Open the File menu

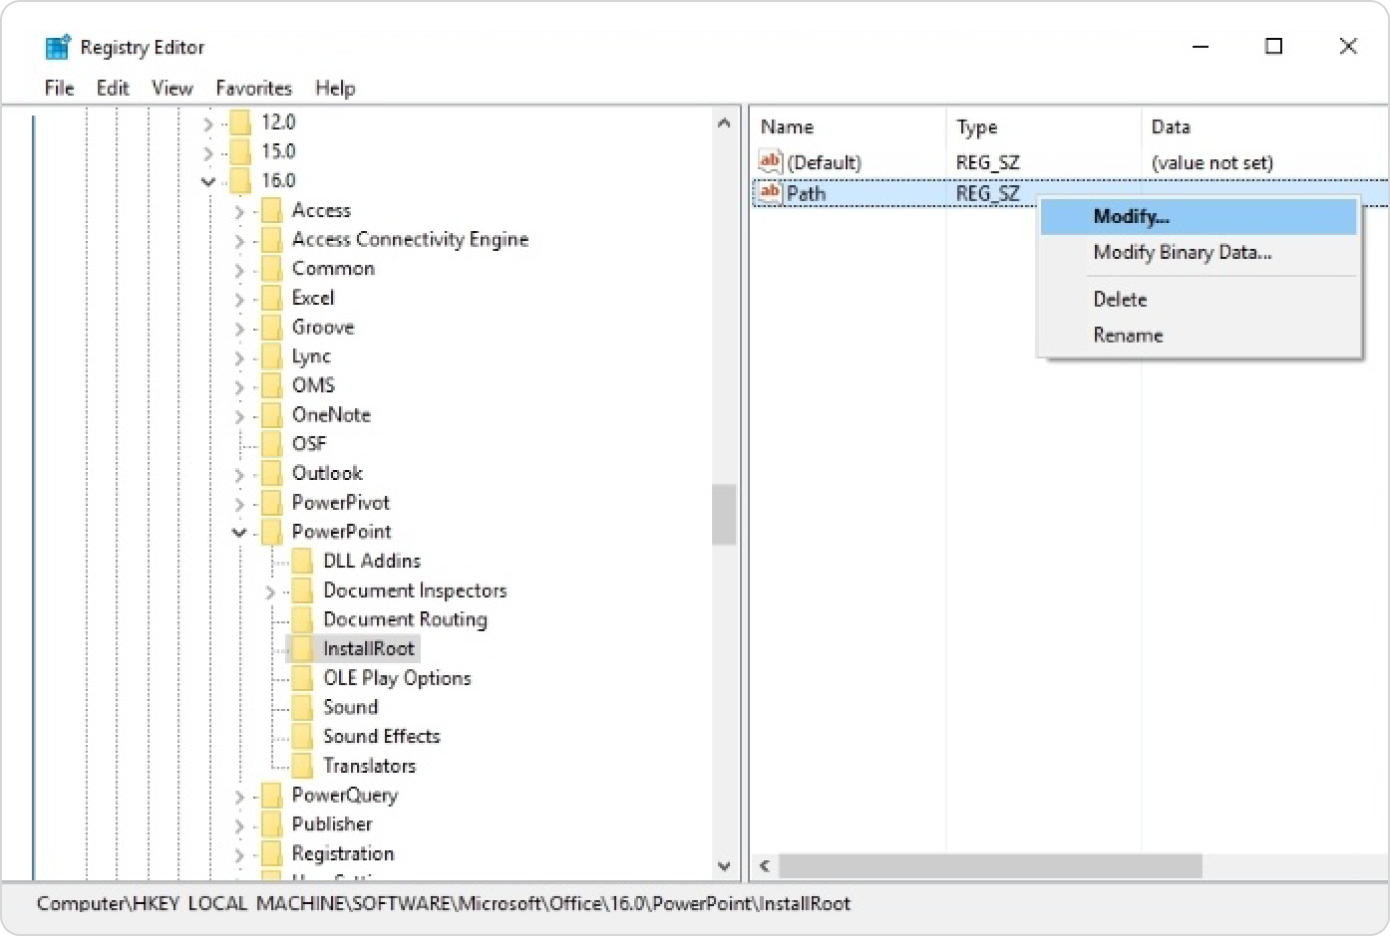(59, 88)
